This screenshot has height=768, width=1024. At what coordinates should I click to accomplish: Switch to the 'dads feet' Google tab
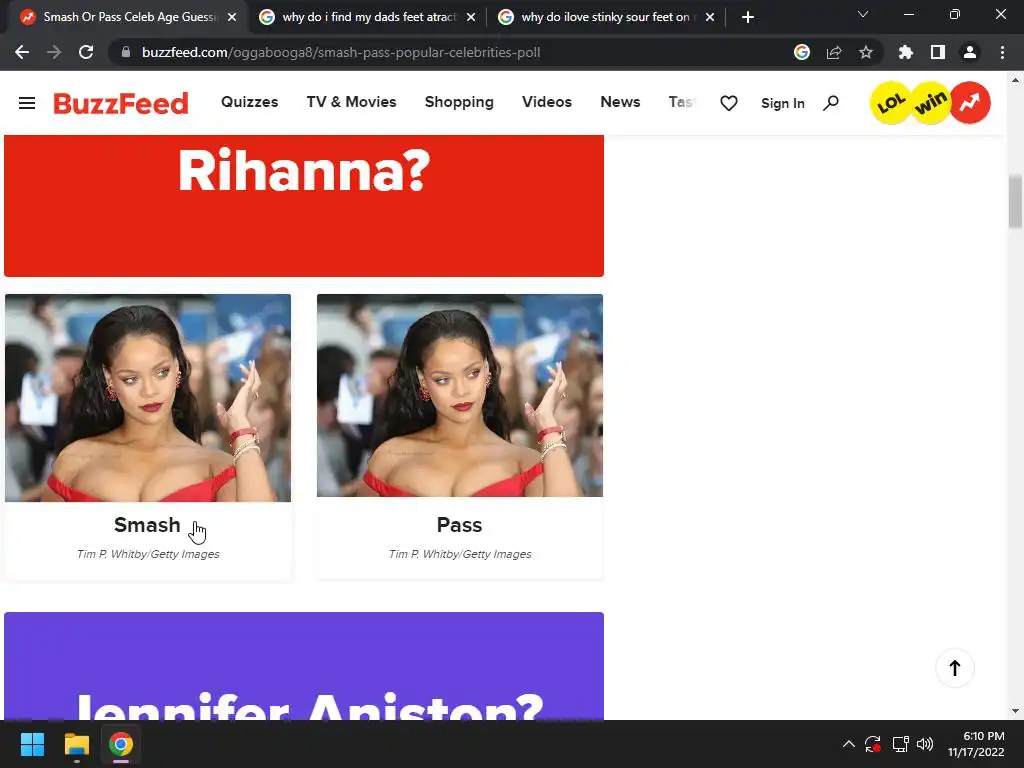369,17
